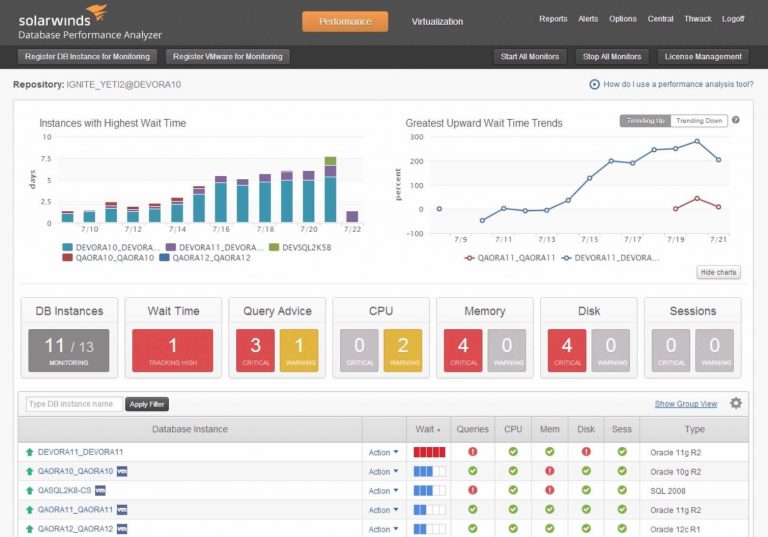Toggle DEVSQL2K58 legend series
The image size is (768, 537).
(300, 247)
